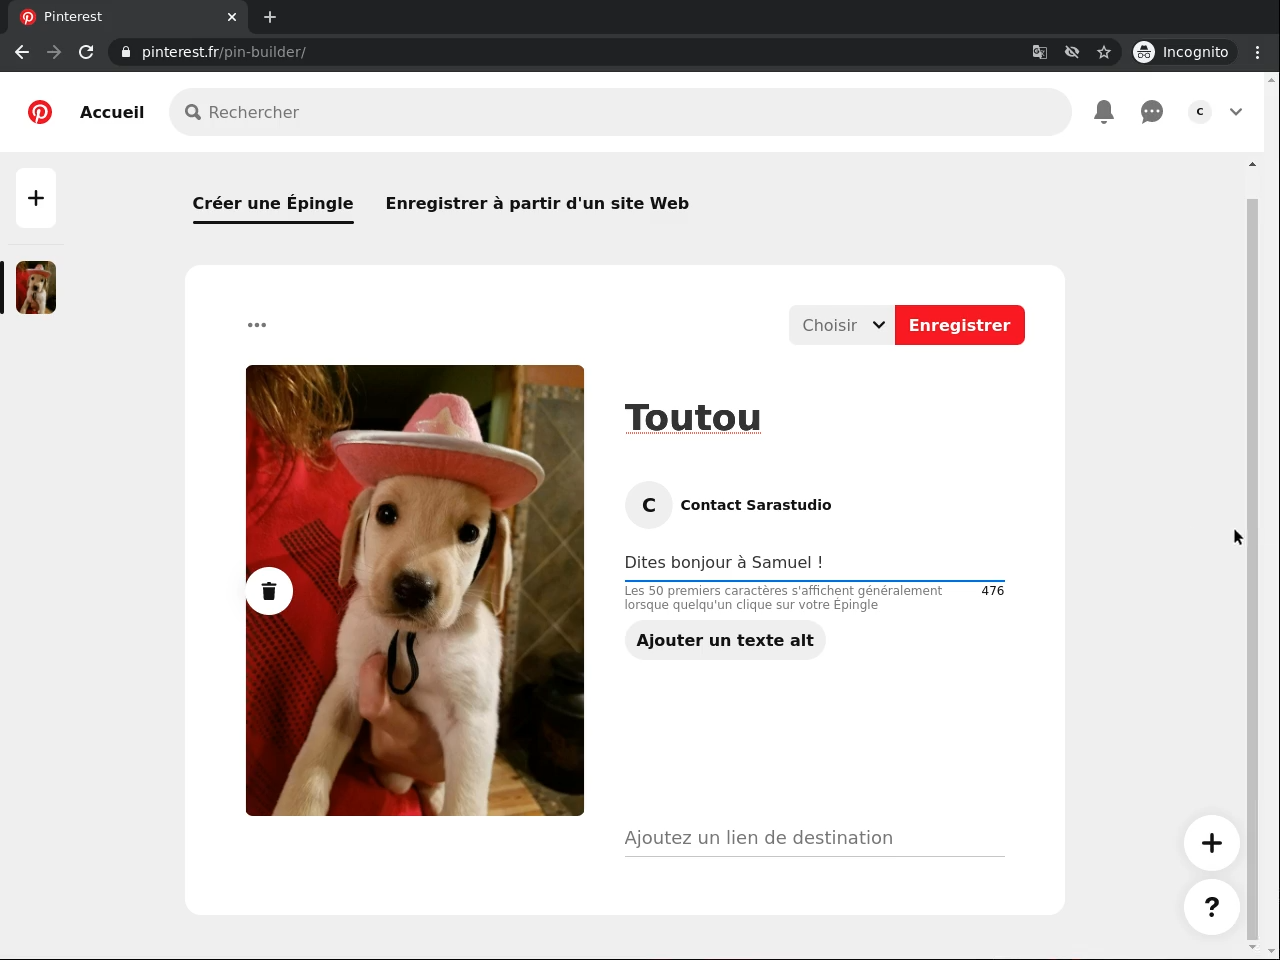Click the third-party cookies blocked eye icon
The height and width of the screenshot is (960, 1280).
pos(1072,52)
